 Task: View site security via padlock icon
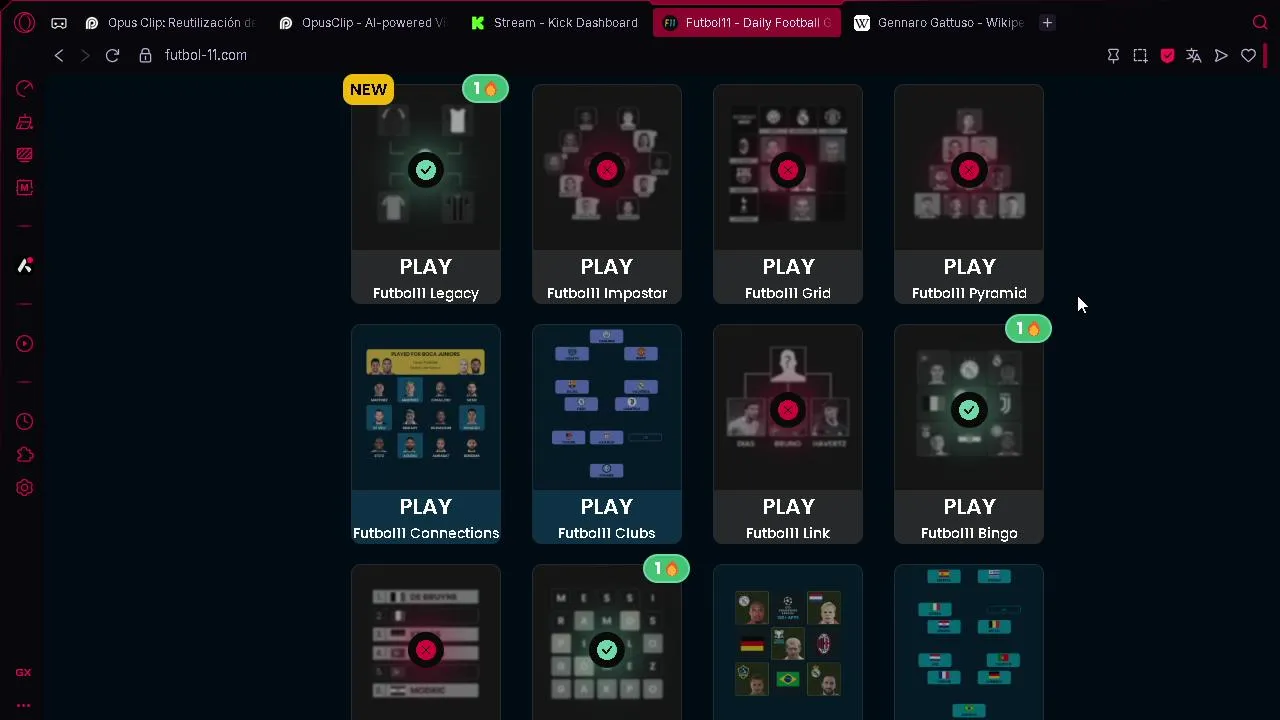point(145,55)
